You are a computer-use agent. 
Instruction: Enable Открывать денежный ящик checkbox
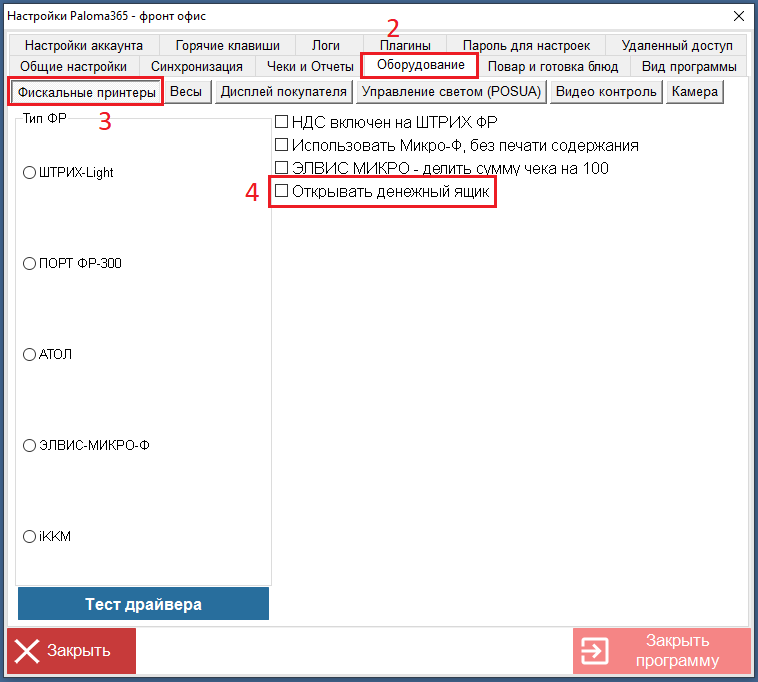[x=282, y=191]
